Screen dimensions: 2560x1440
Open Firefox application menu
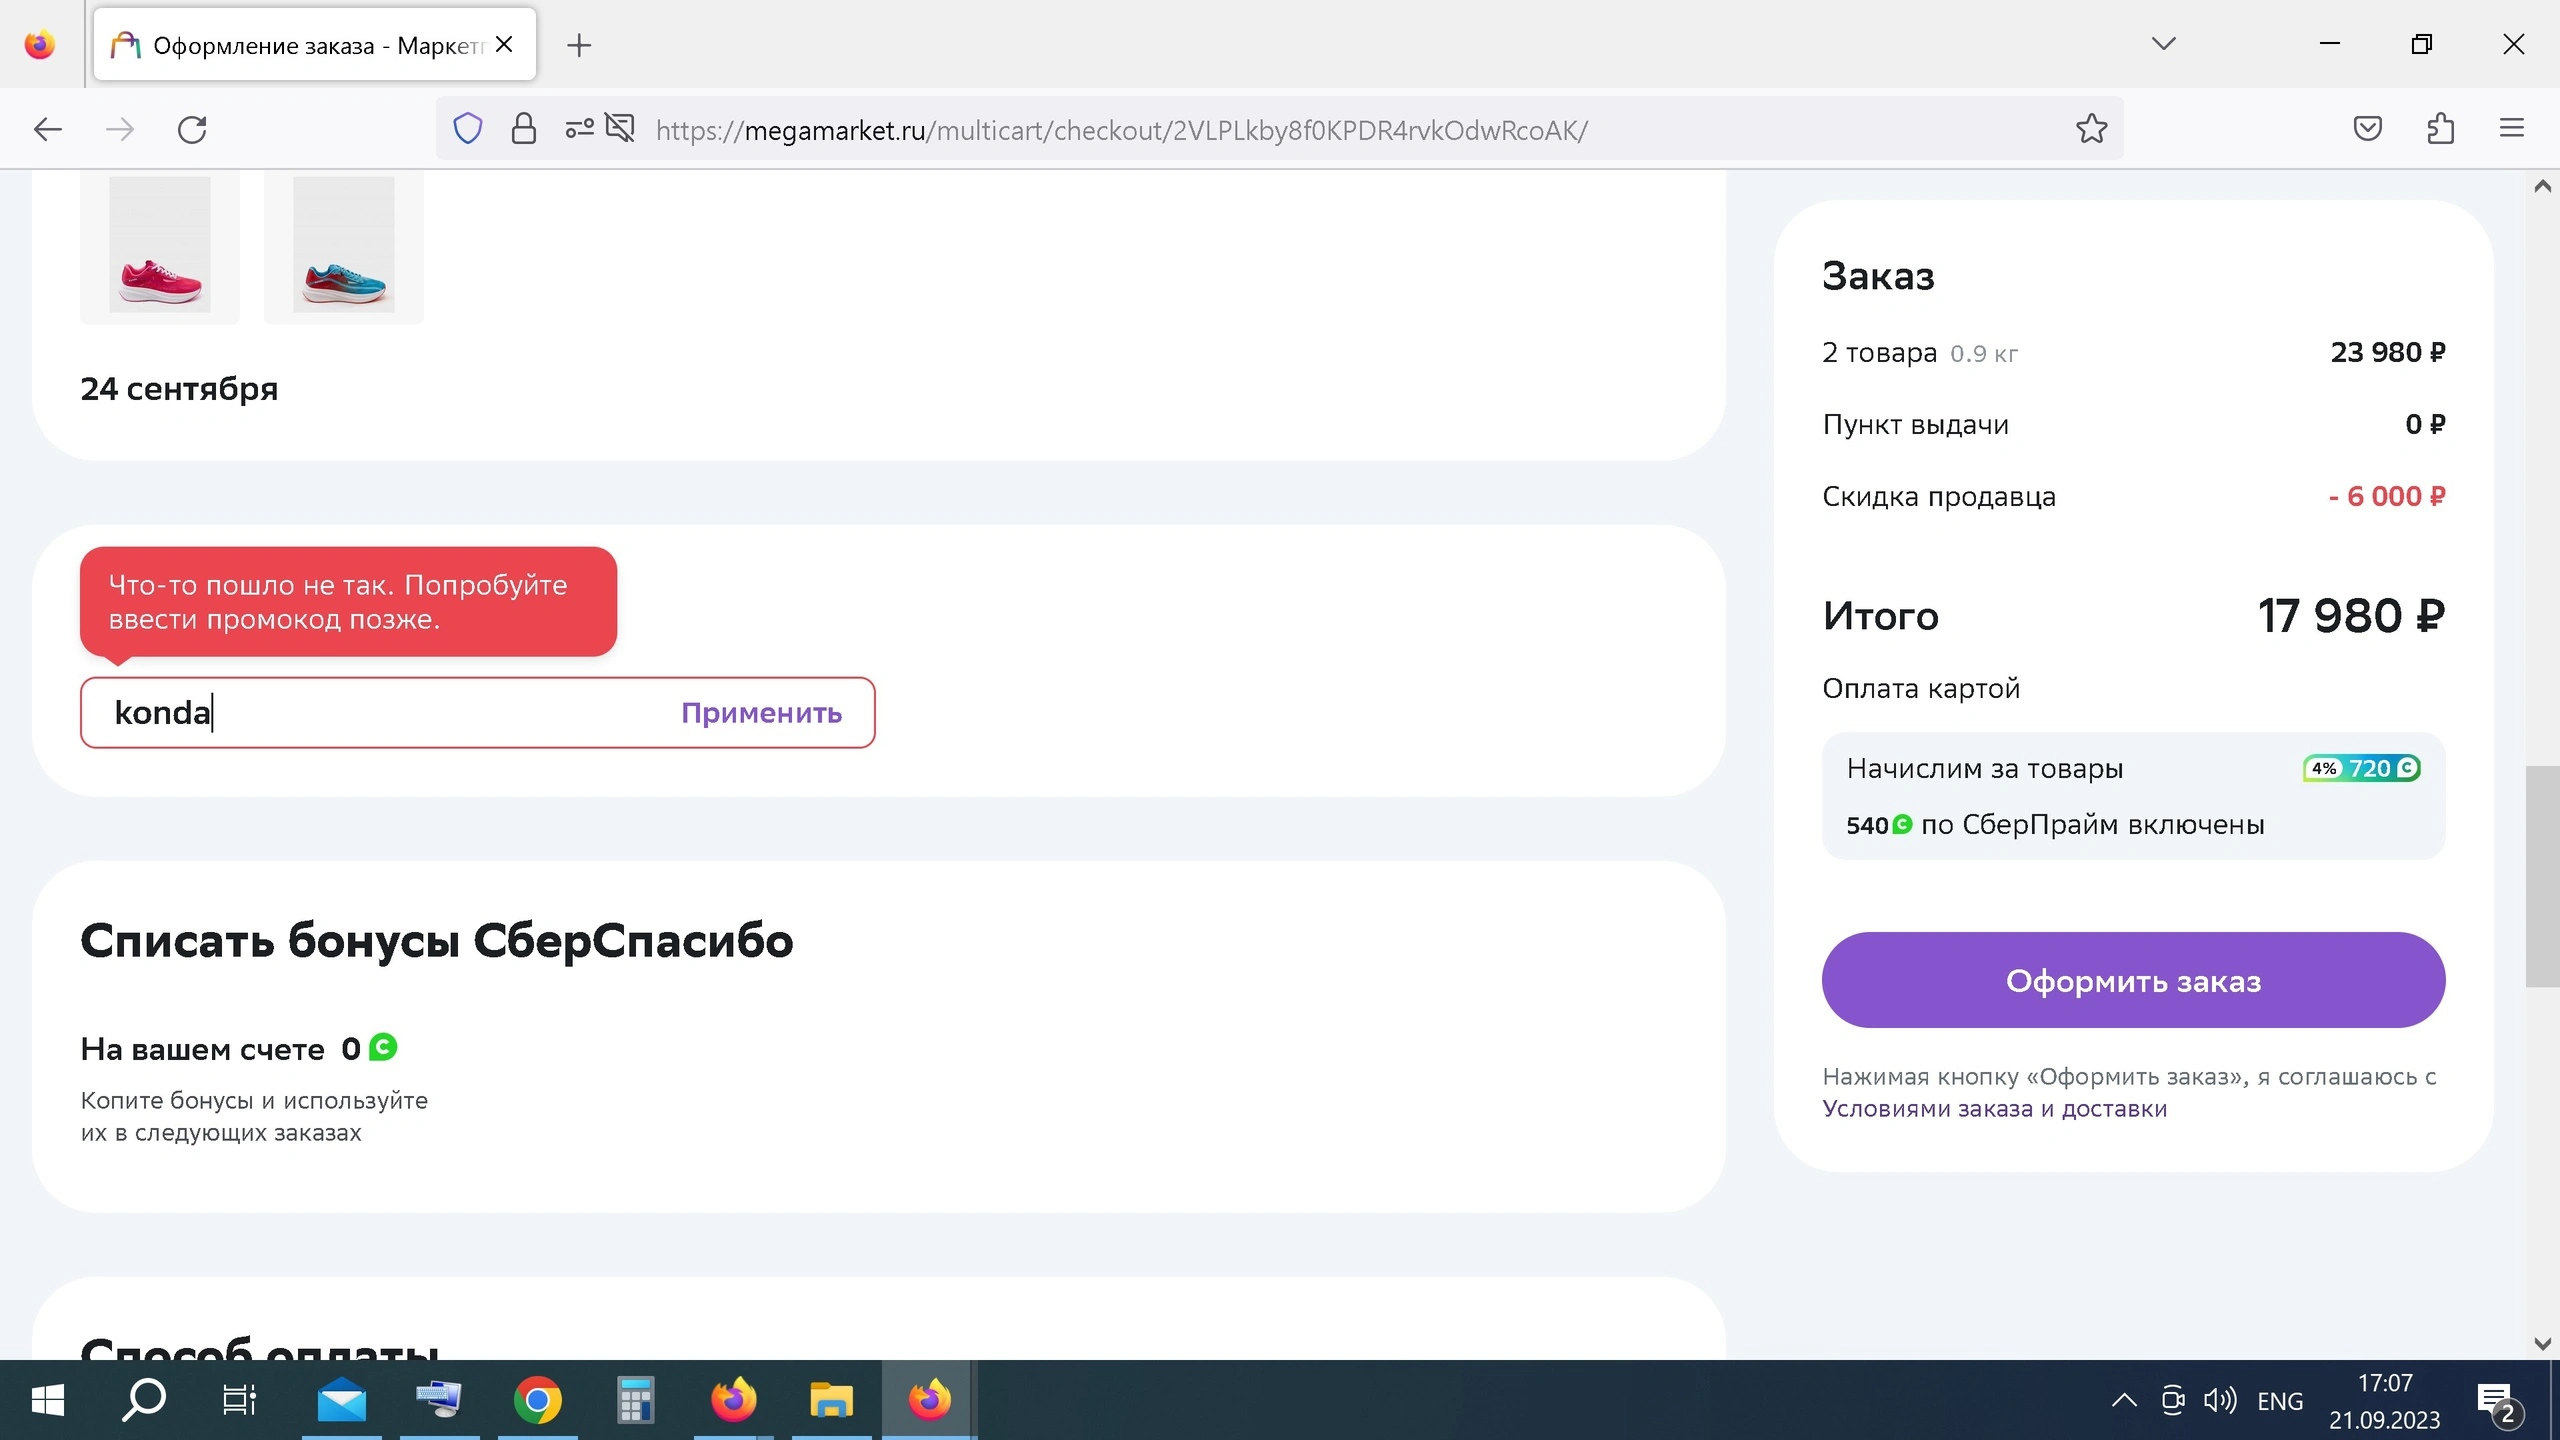pyautogui.click(x=2512, y=129)
